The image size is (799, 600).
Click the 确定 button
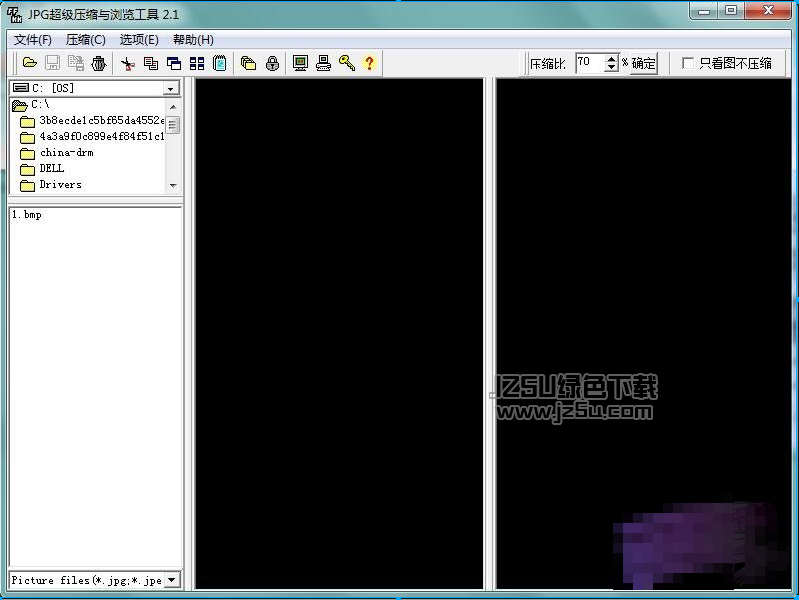point(643,63)
